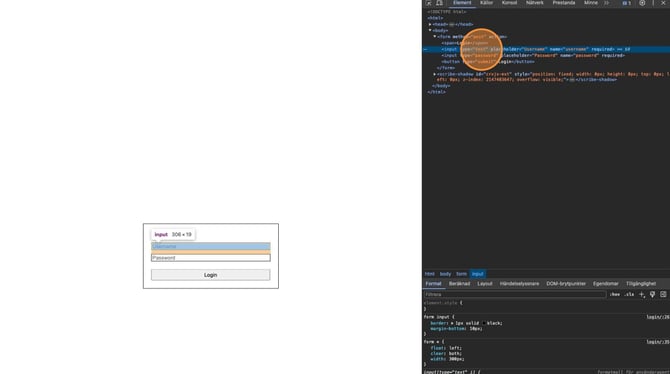
Task: Select the password input DOM row
Action: pos(533,55)
